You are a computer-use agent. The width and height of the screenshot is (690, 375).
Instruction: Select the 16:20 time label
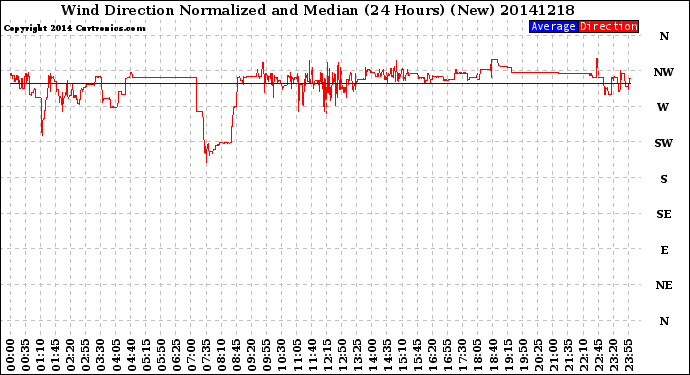tap(433, 355)
